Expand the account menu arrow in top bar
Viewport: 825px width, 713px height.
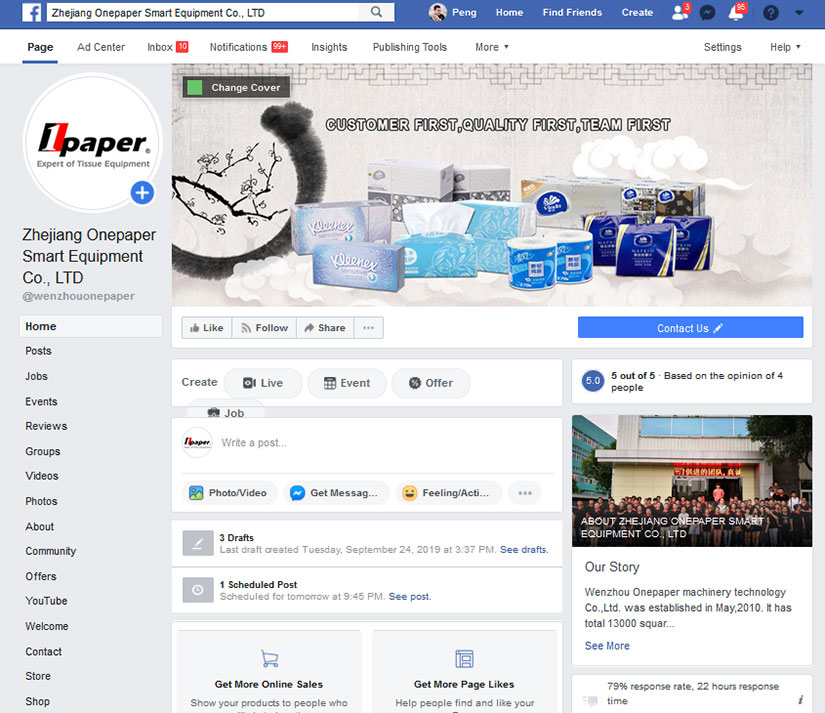(x=799, y=13)
